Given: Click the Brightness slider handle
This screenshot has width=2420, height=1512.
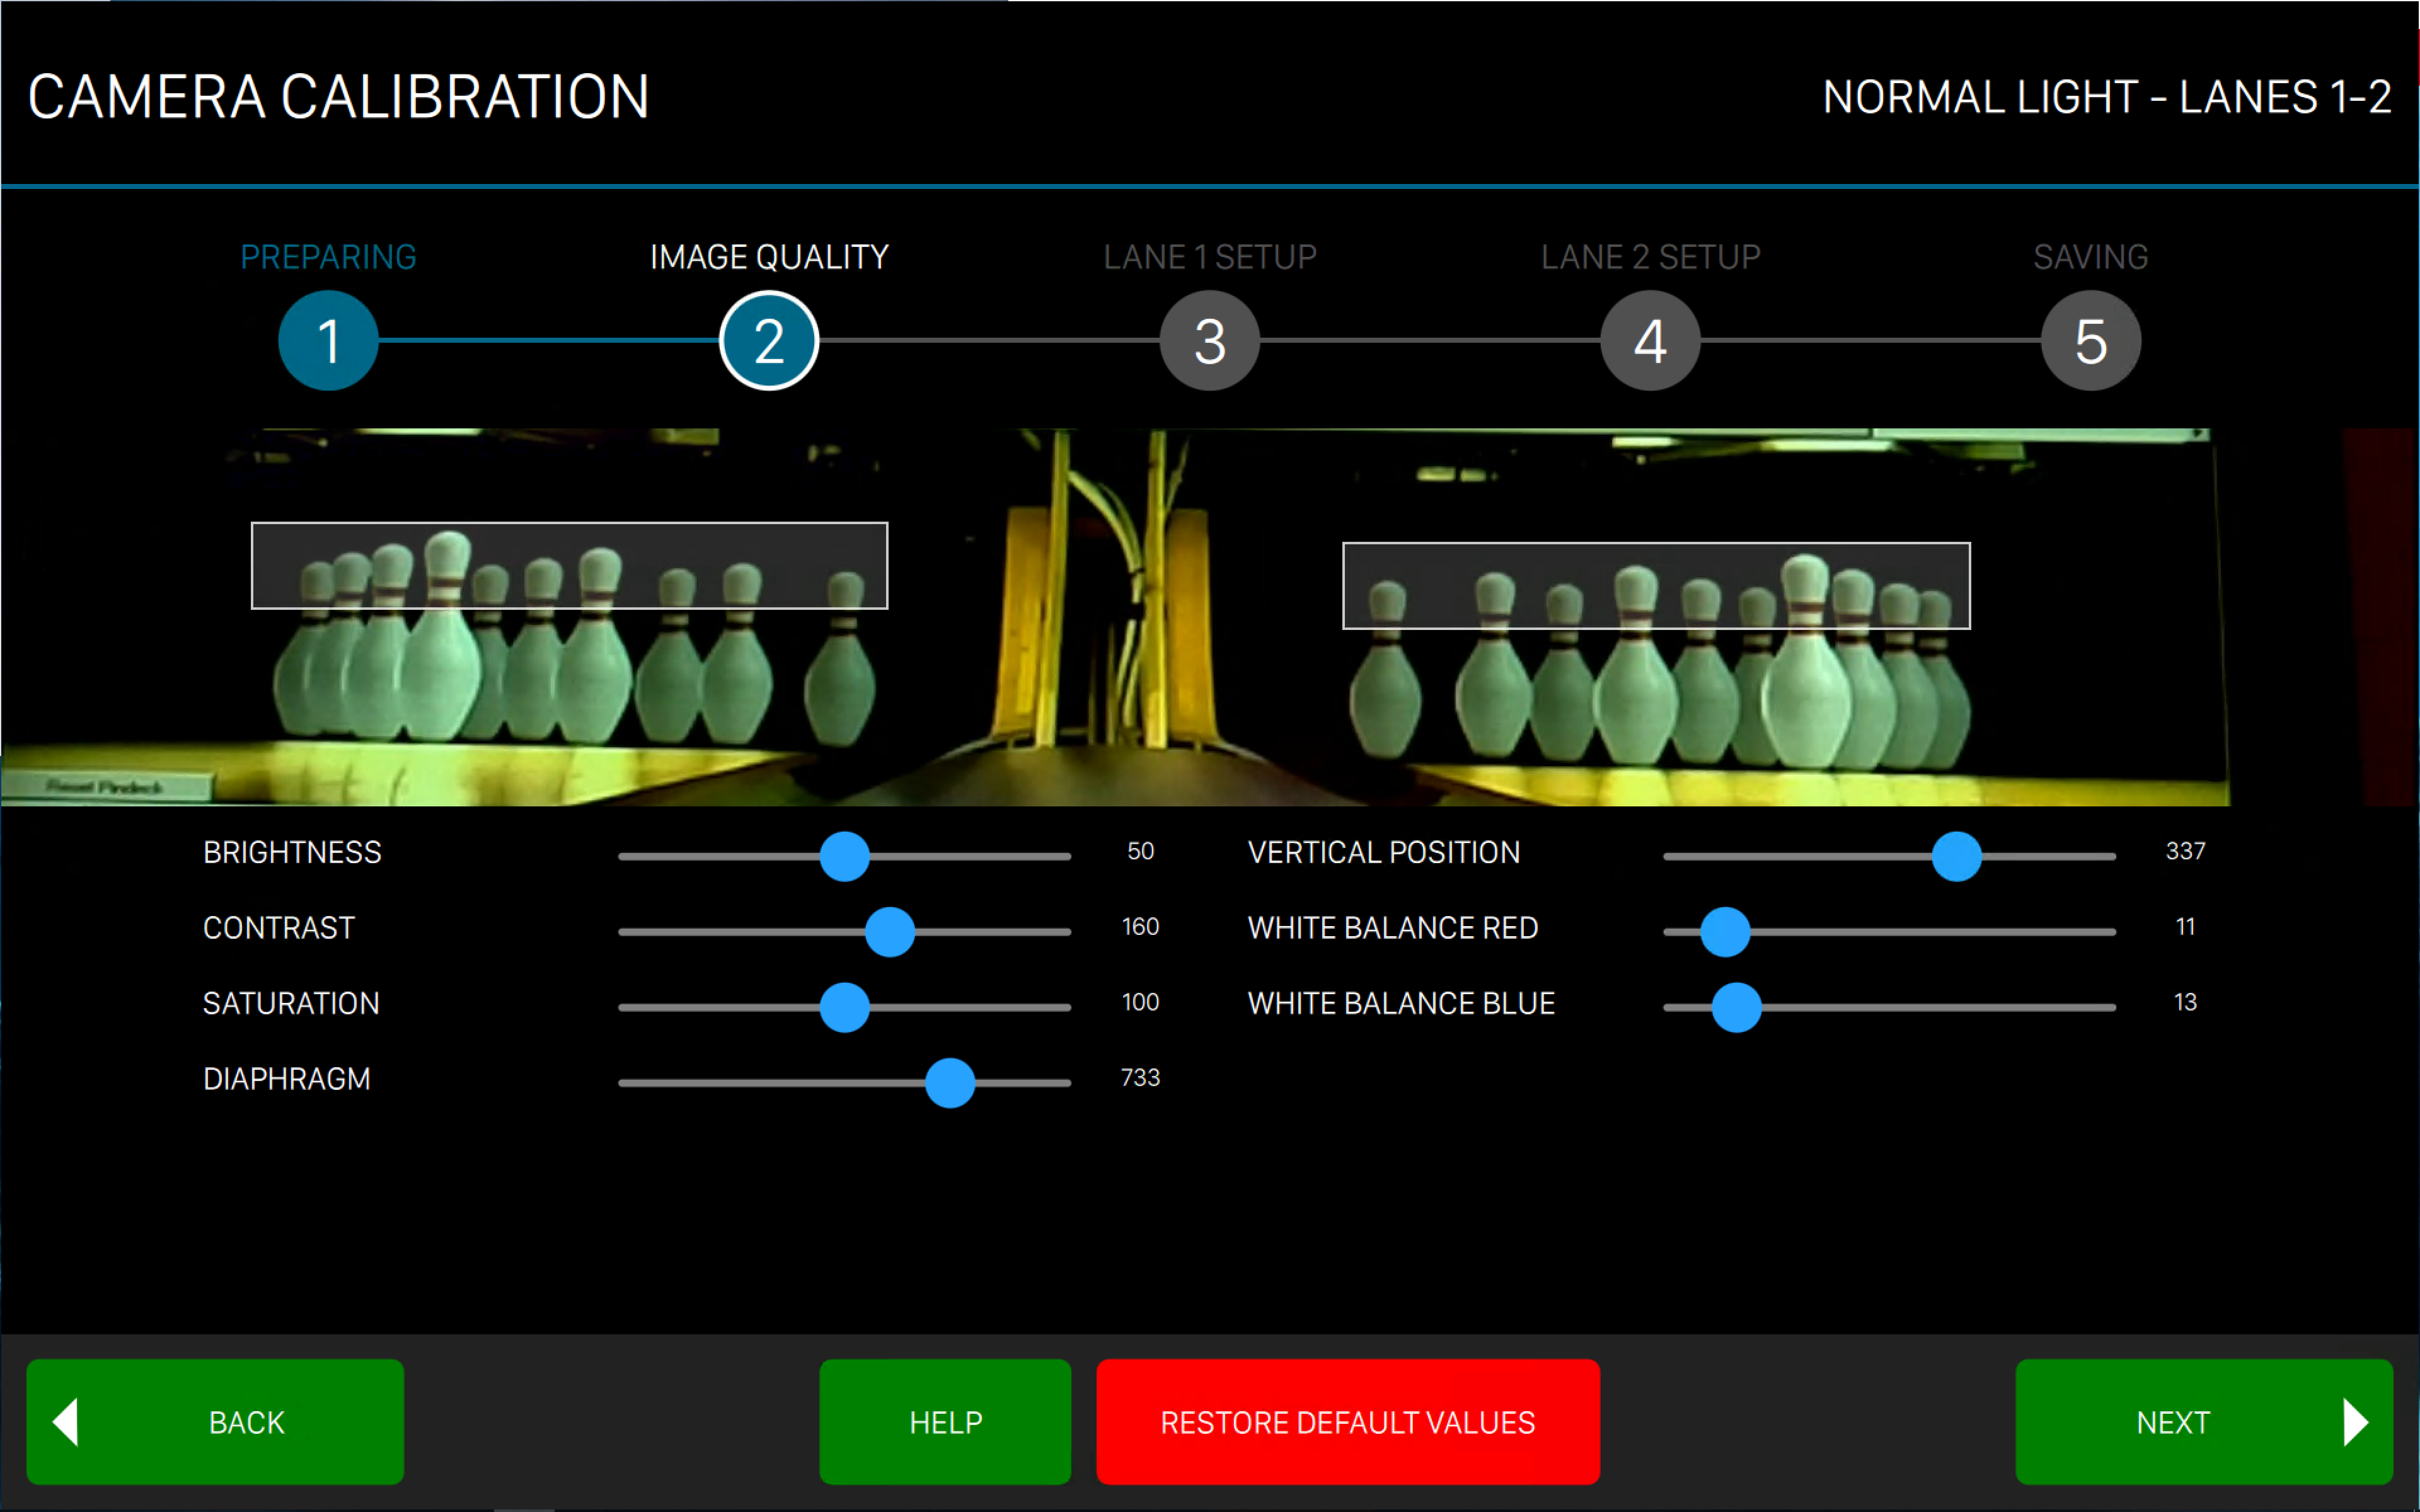Looking at the screenshot, I should coord(844,856).
